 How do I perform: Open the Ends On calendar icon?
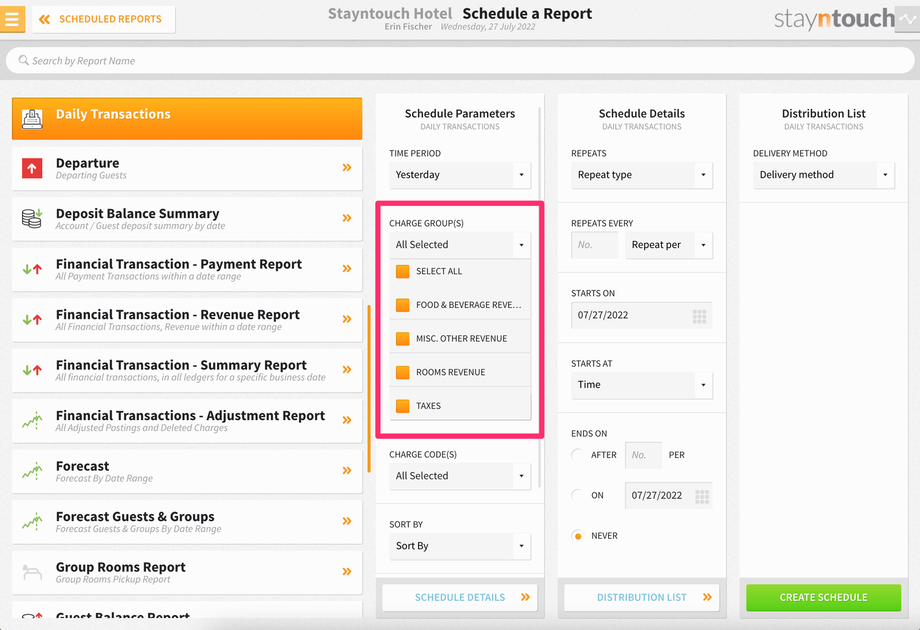[702, 497]
